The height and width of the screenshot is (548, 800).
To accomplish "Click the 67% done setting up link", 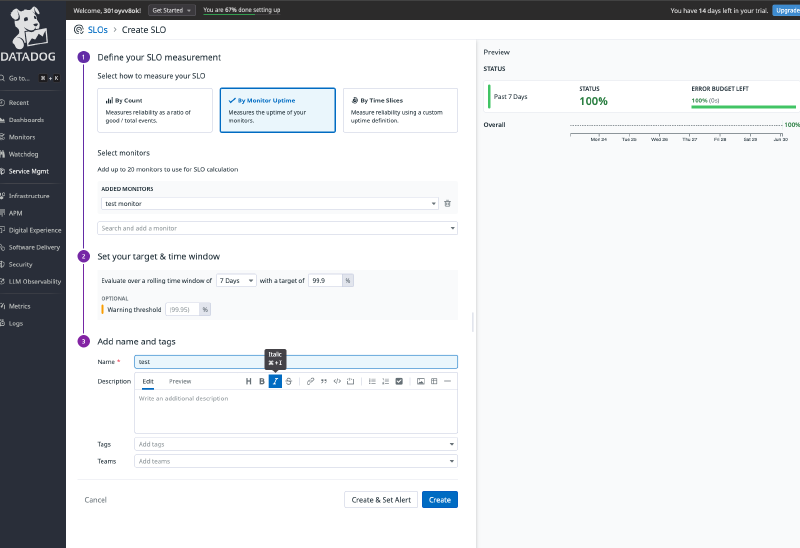I will (x=241, y=10).
